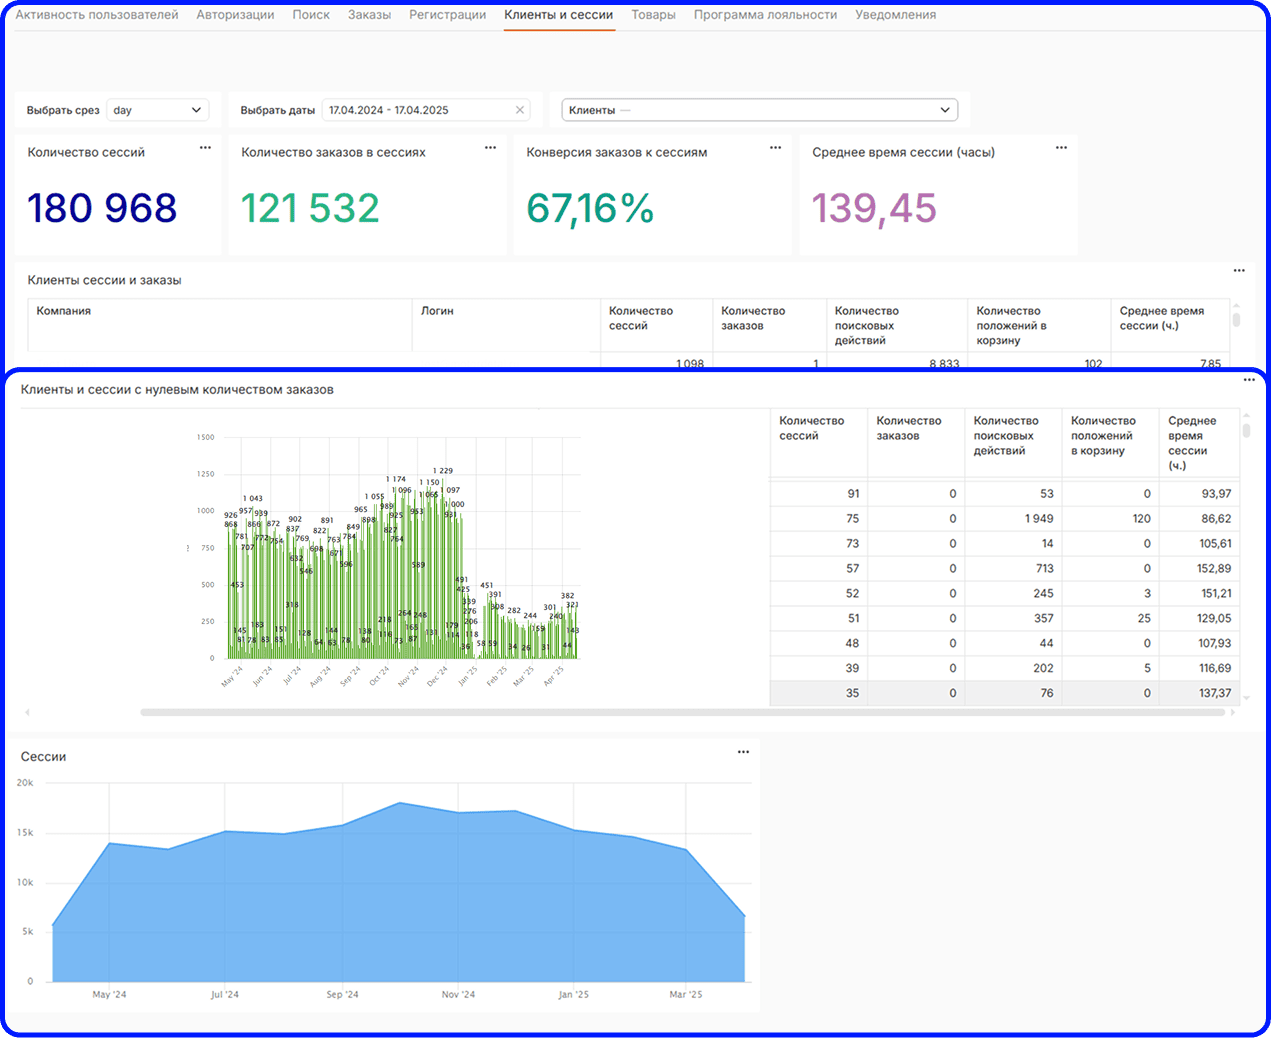The height and width of the screenshot is (1038, 1271).
Task: Open the Товары tab
Action: pyautogui.click(x=653, y=15)
